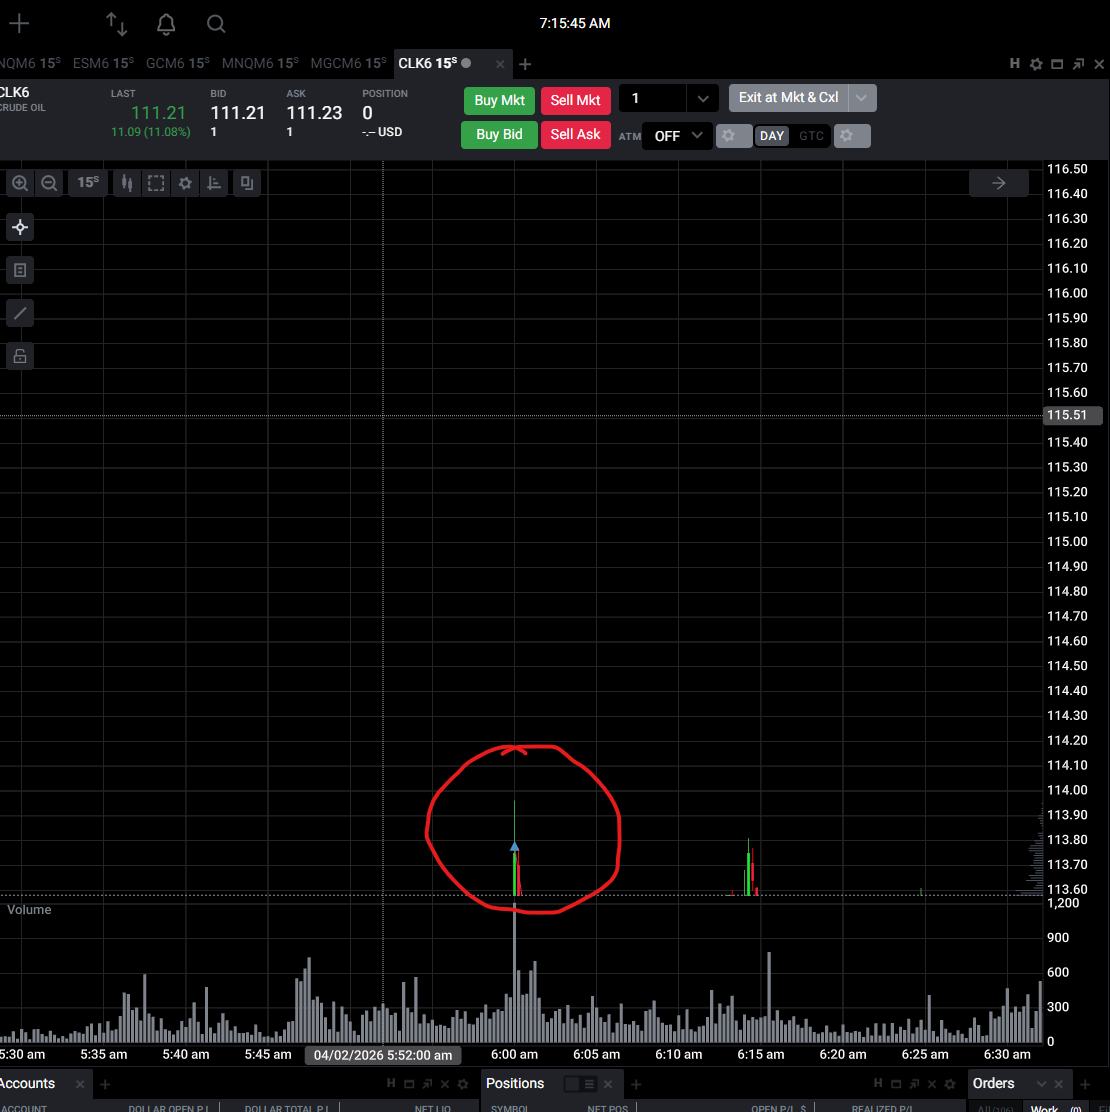Select DAY time-in-force
This screenshot has height=1112, width=1110.
click(772, 135)
